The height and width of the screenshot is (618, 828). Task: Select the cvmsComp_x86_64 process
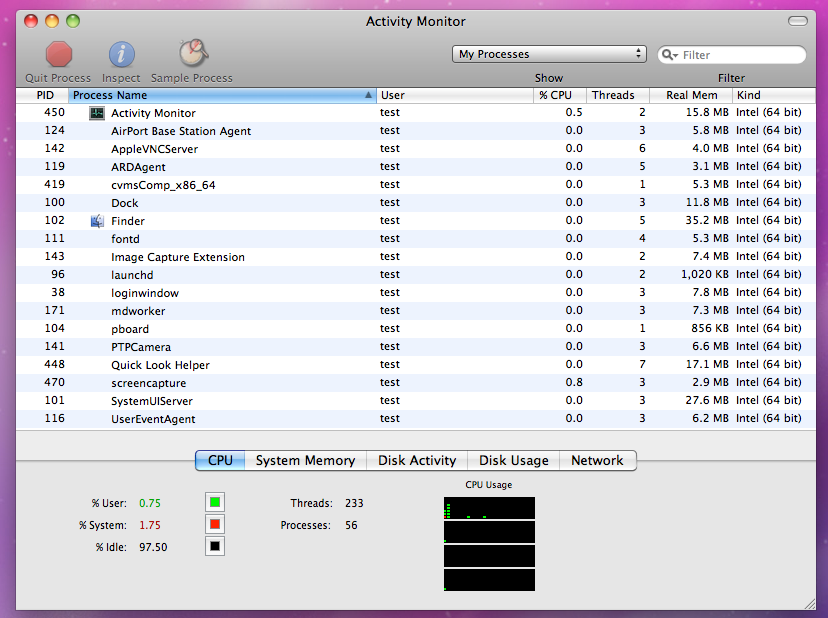click(416, 185)
